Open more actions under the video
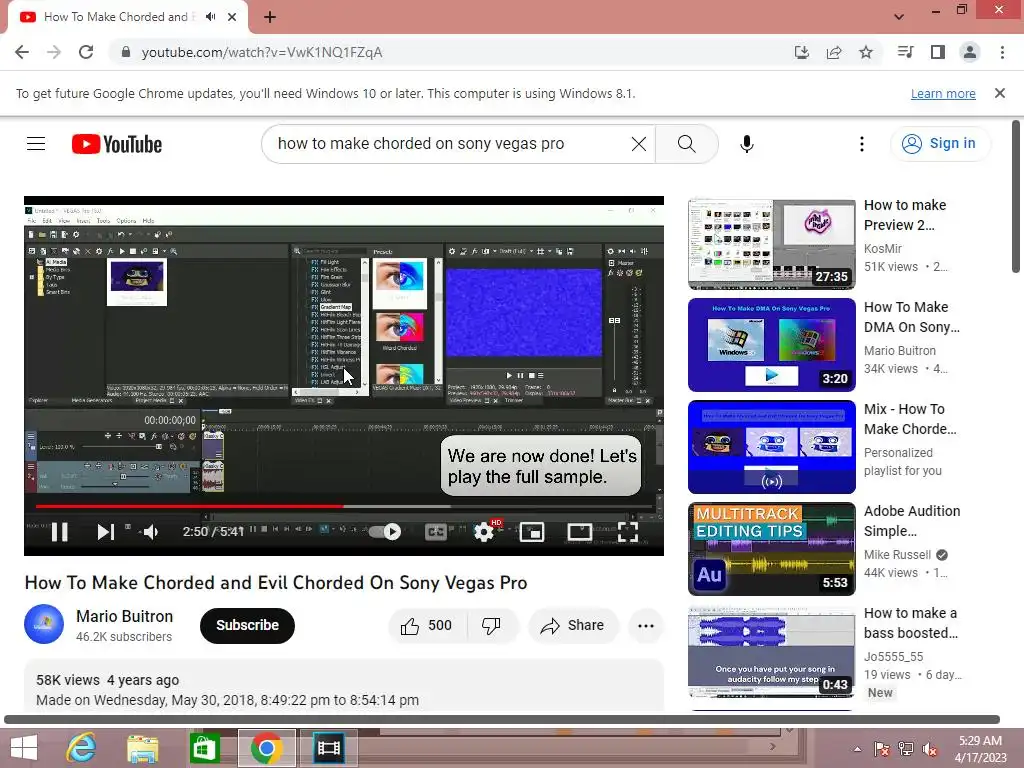This screenshot has height=768, width=1024. pos(646,626)
